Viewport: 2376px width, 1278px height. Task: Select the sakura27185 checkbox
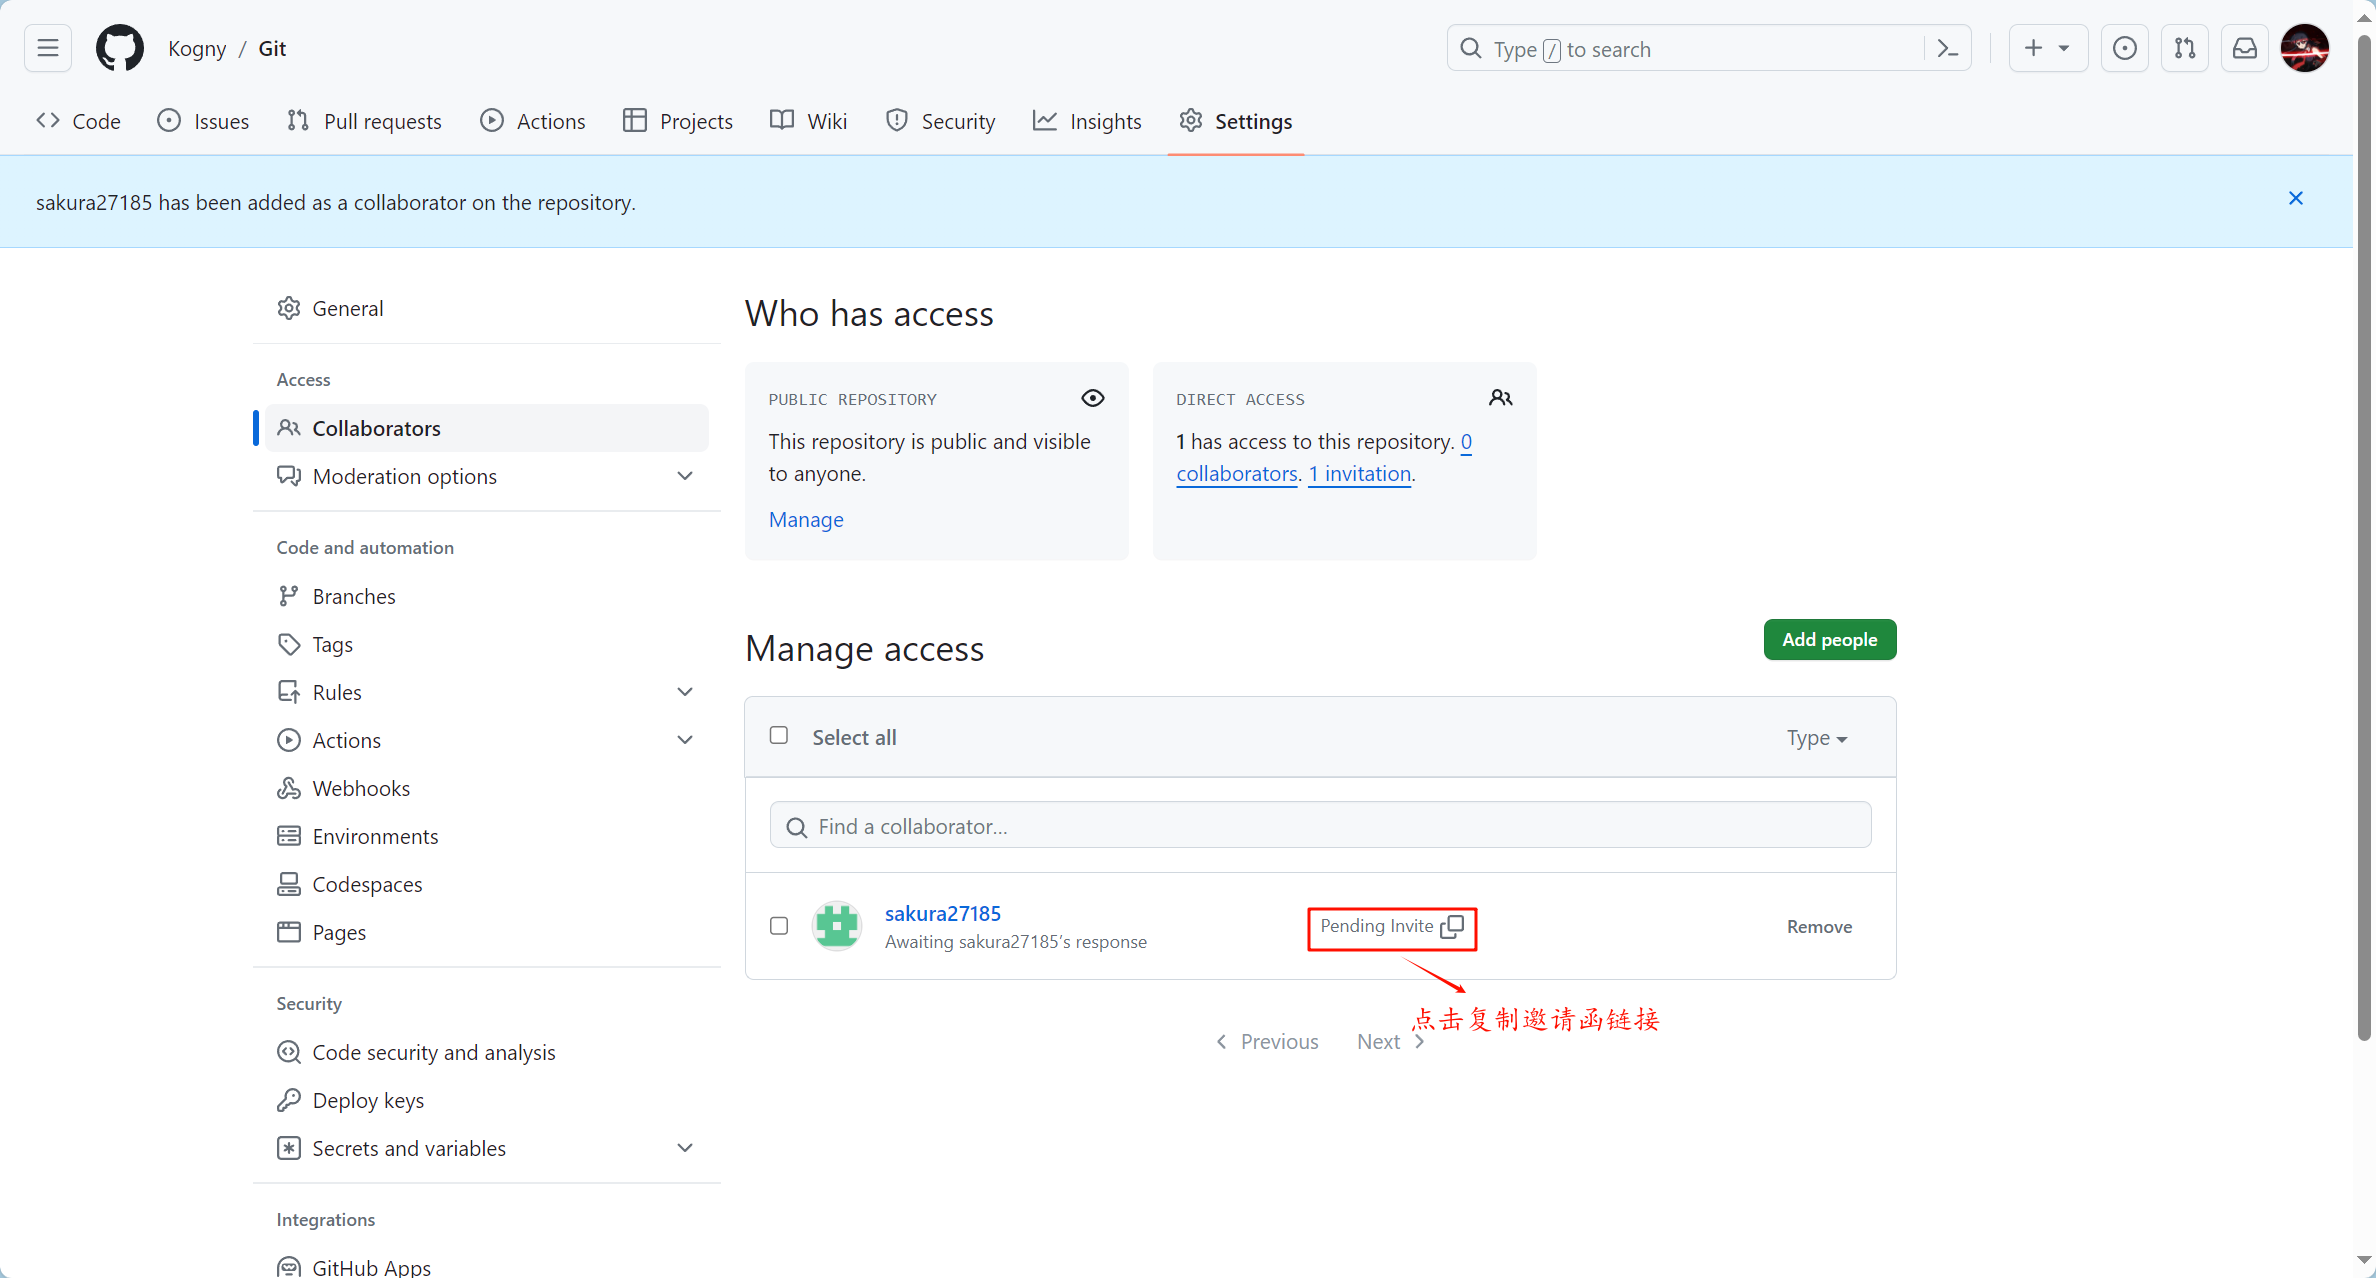pyautogui.click(x=779, y=925)
